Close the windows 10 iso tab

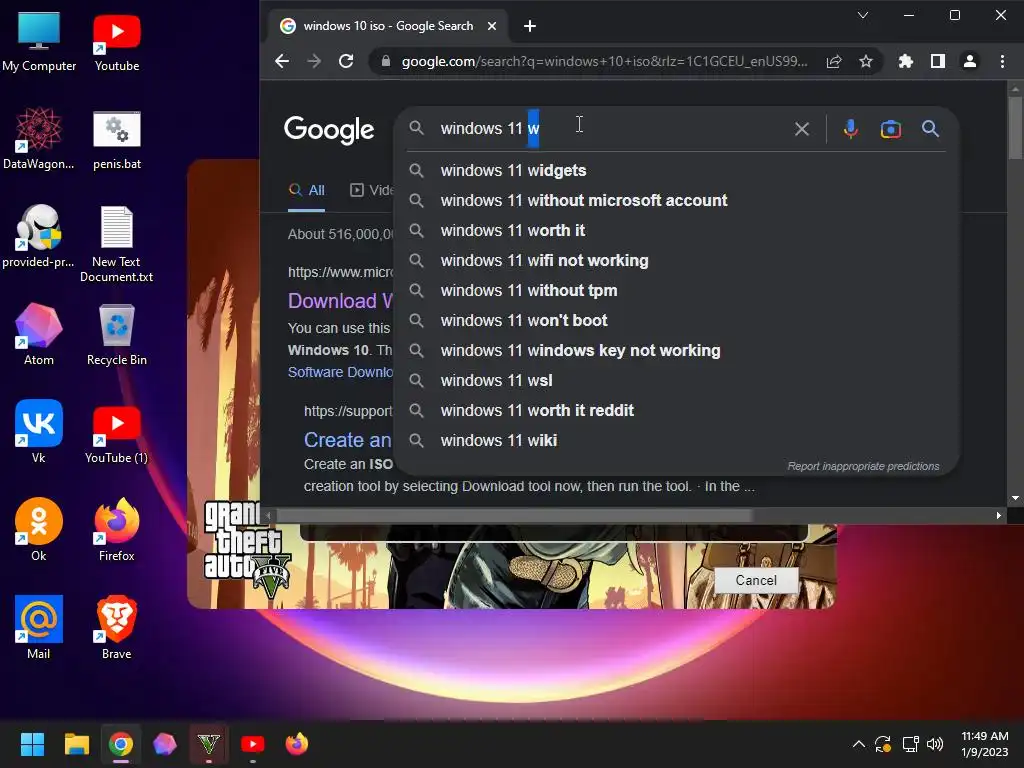pos(492,26)
